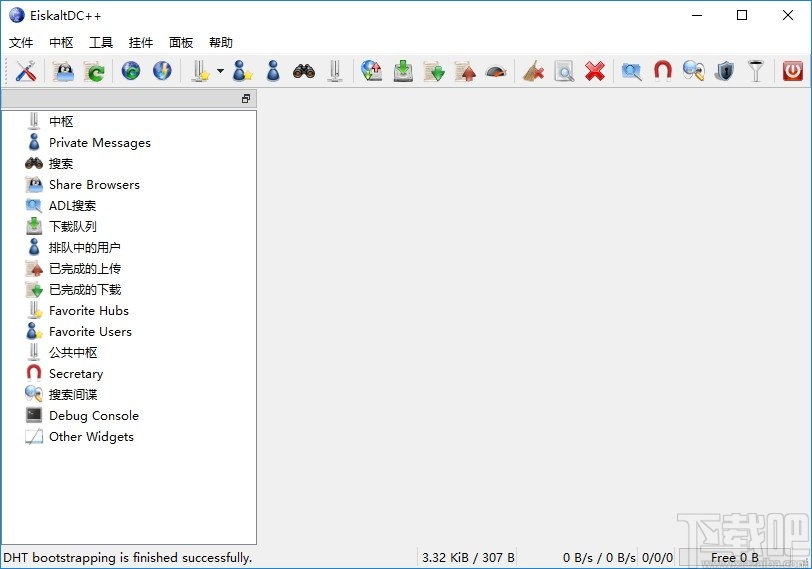
Task: Click the 3.32 KiB / 307 B status
Action: (468, 558)
